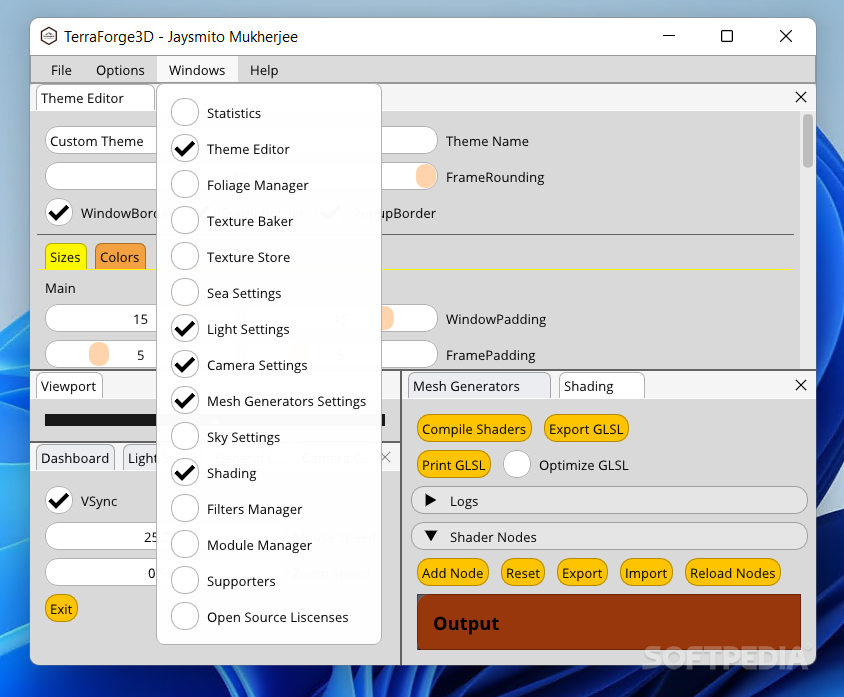Screen dimensions: 844x697
Task: Close the Theme Editor panel
Action: (x=800, y=97)
